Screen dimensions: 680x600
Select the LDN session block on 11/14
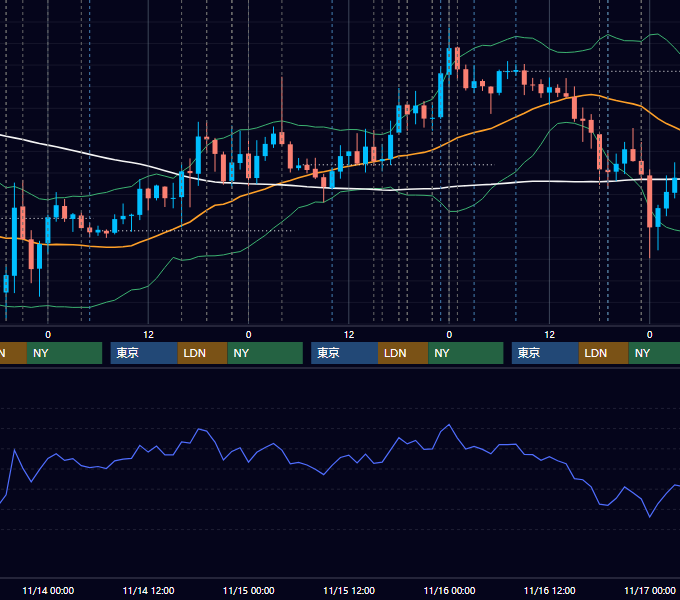[203, 353]
